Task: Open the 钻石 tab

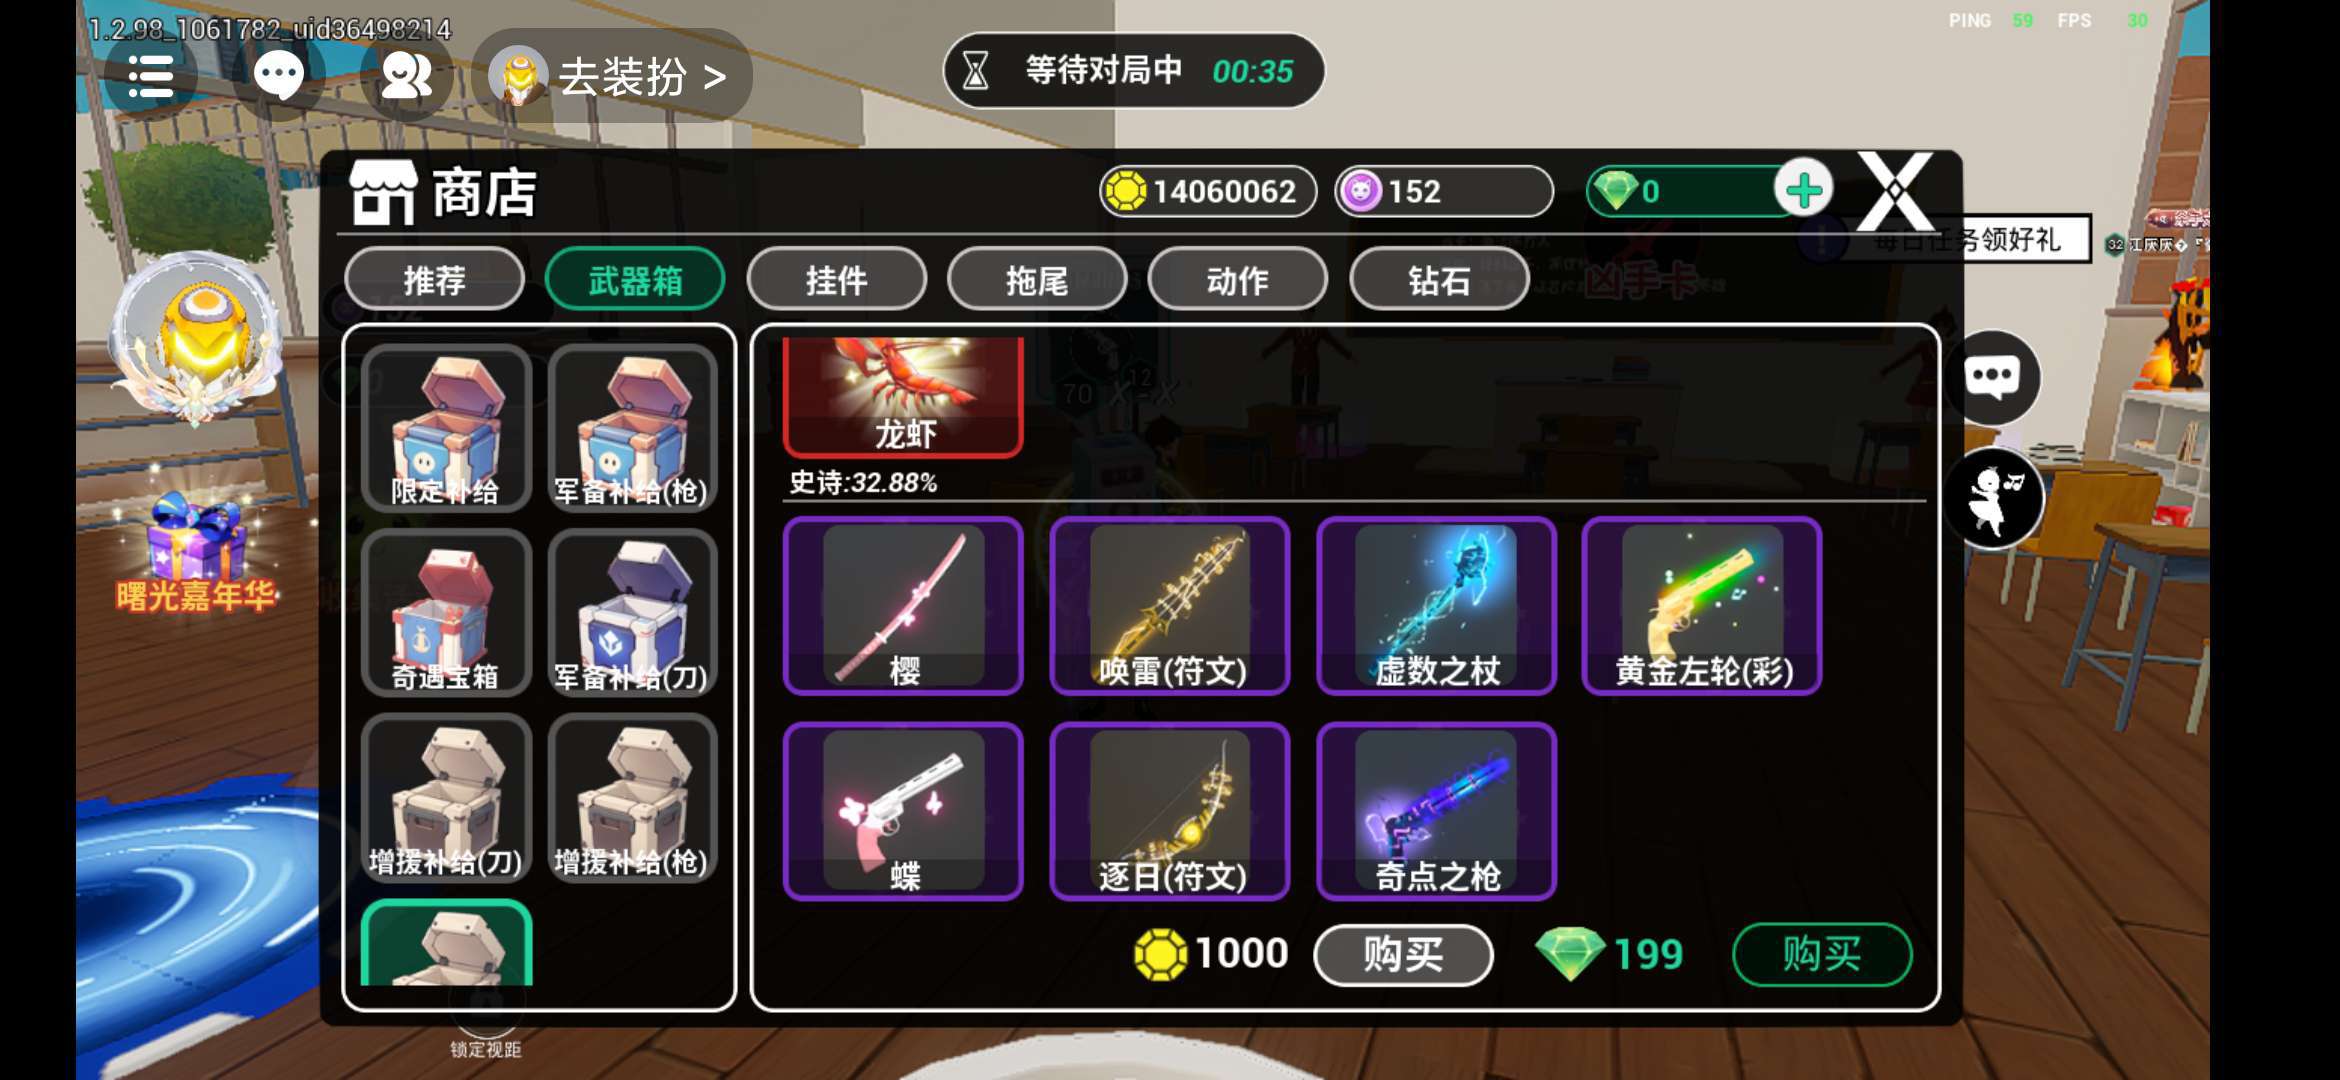Action: pyautogui.click(x=1439, y=280)
